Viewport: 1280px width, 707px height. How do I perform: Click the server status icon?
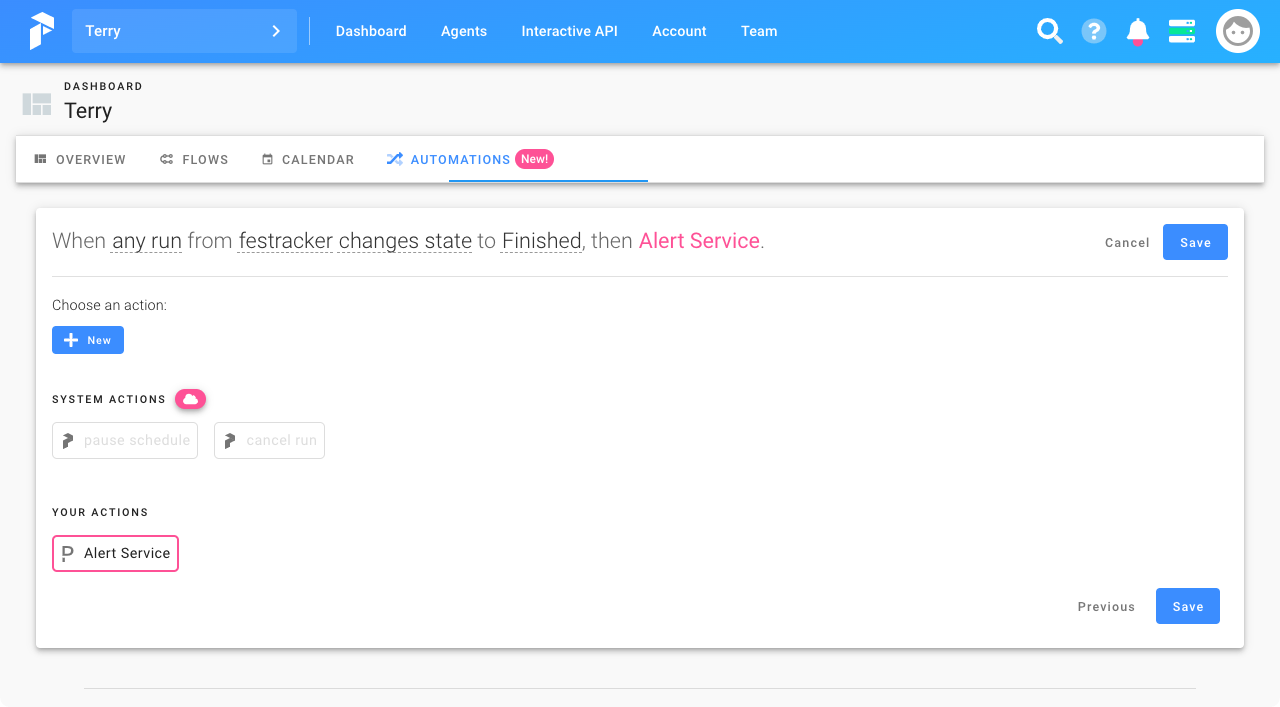(x=1182, y=31)
